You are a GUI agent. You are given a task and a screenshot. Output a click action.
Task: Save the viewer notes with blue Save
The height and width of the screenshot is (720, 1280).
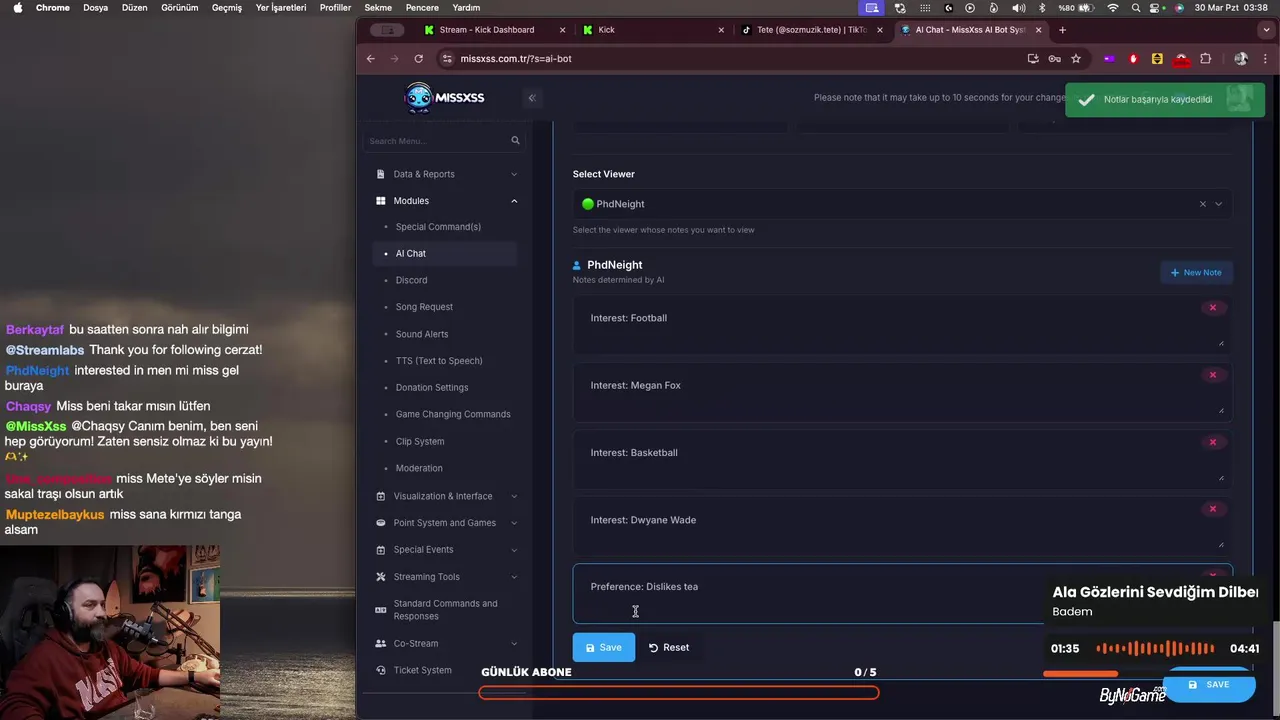[604, 647]
